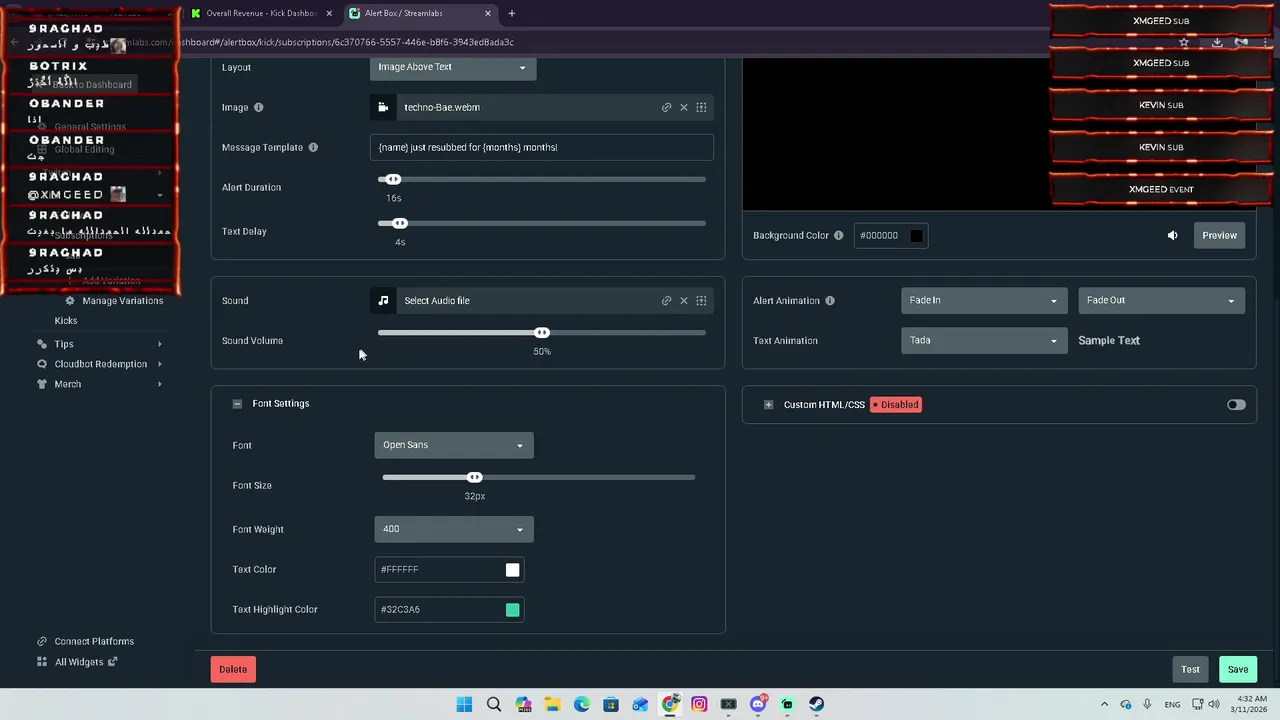Switch to Overall Revenue Kick Dashboard tab
This screenshot has height=720, width=1280.
(x=262, y=13)
